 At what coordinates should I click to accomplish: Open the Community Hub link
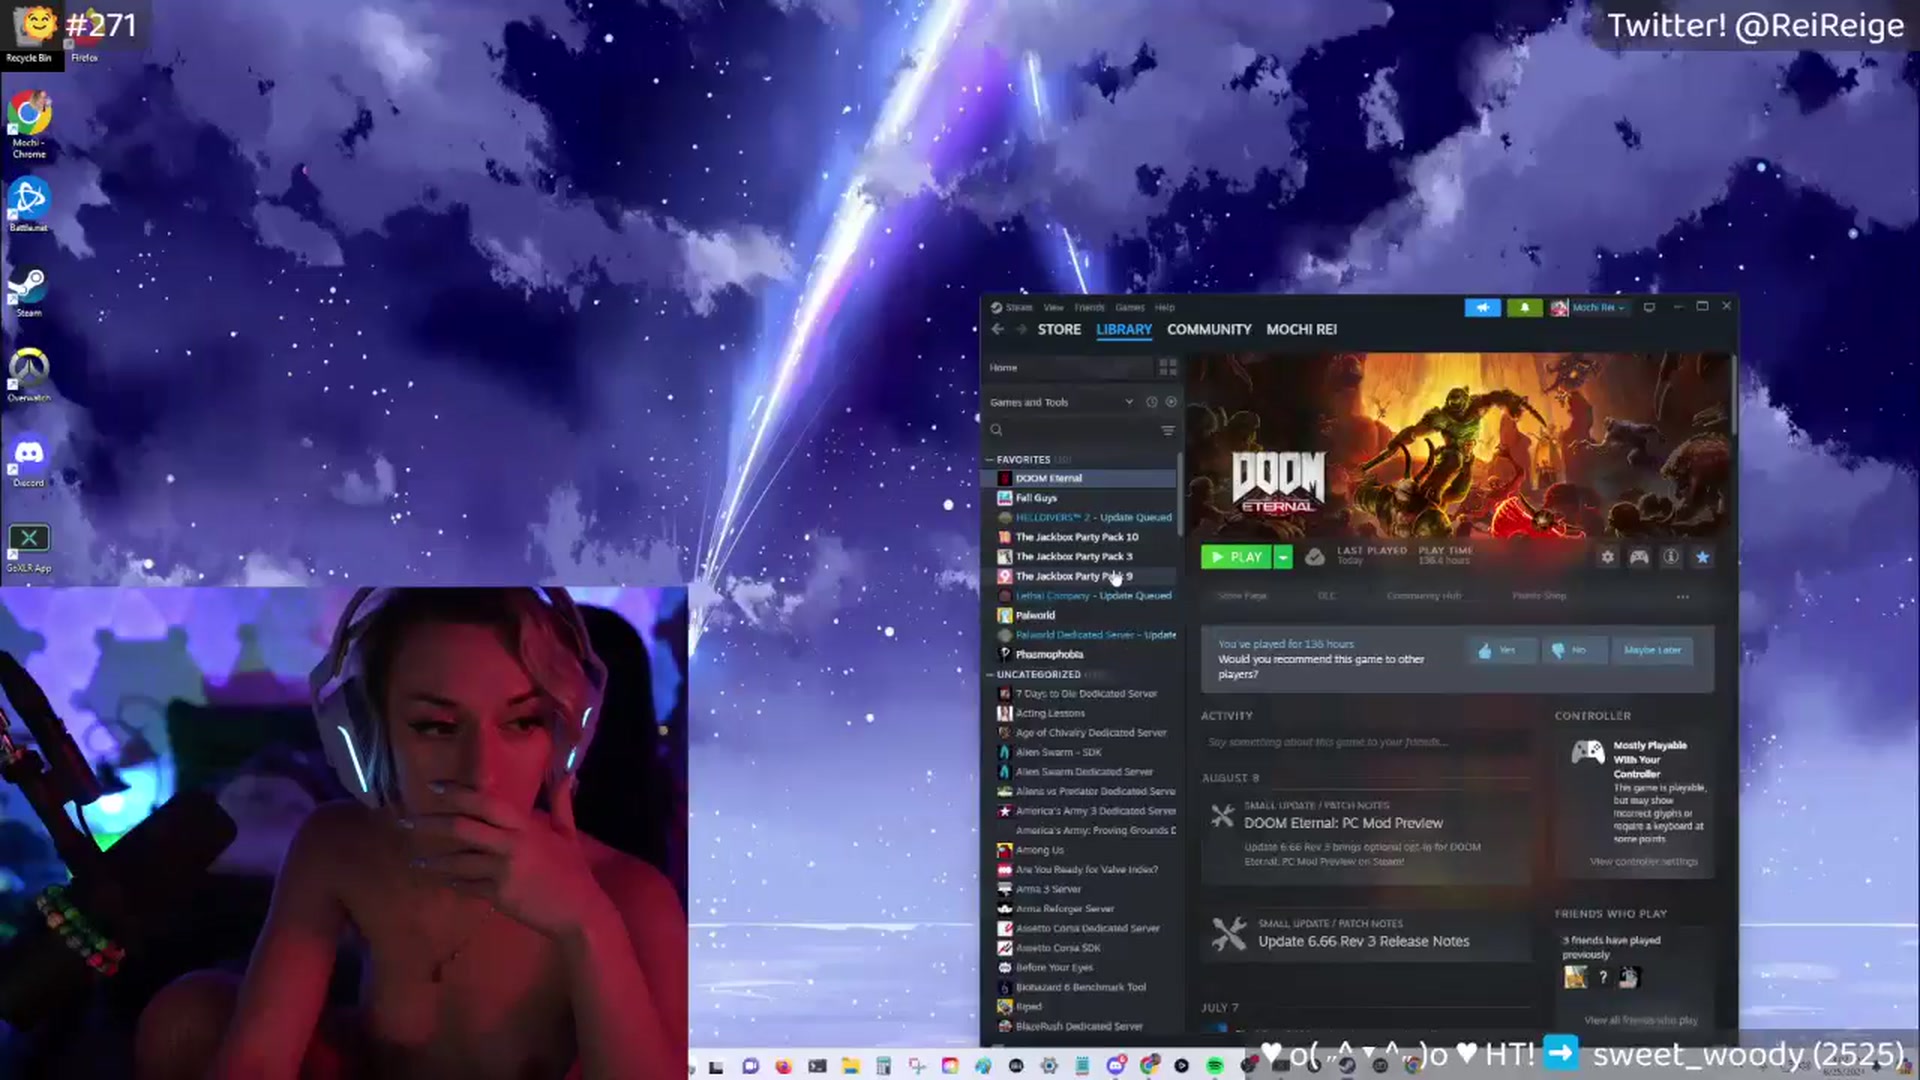pyautogui.click(x=1424, y=596)
